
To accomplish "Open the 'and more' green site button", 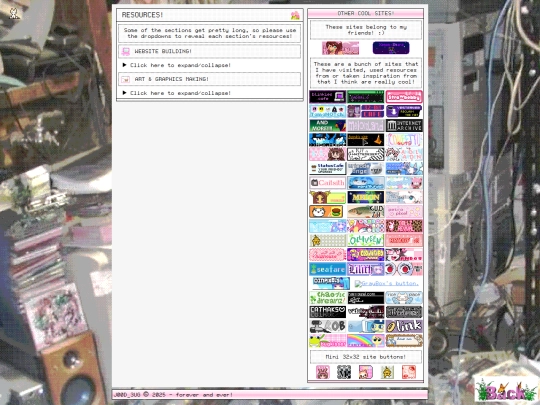I will [x=328, y=126].
